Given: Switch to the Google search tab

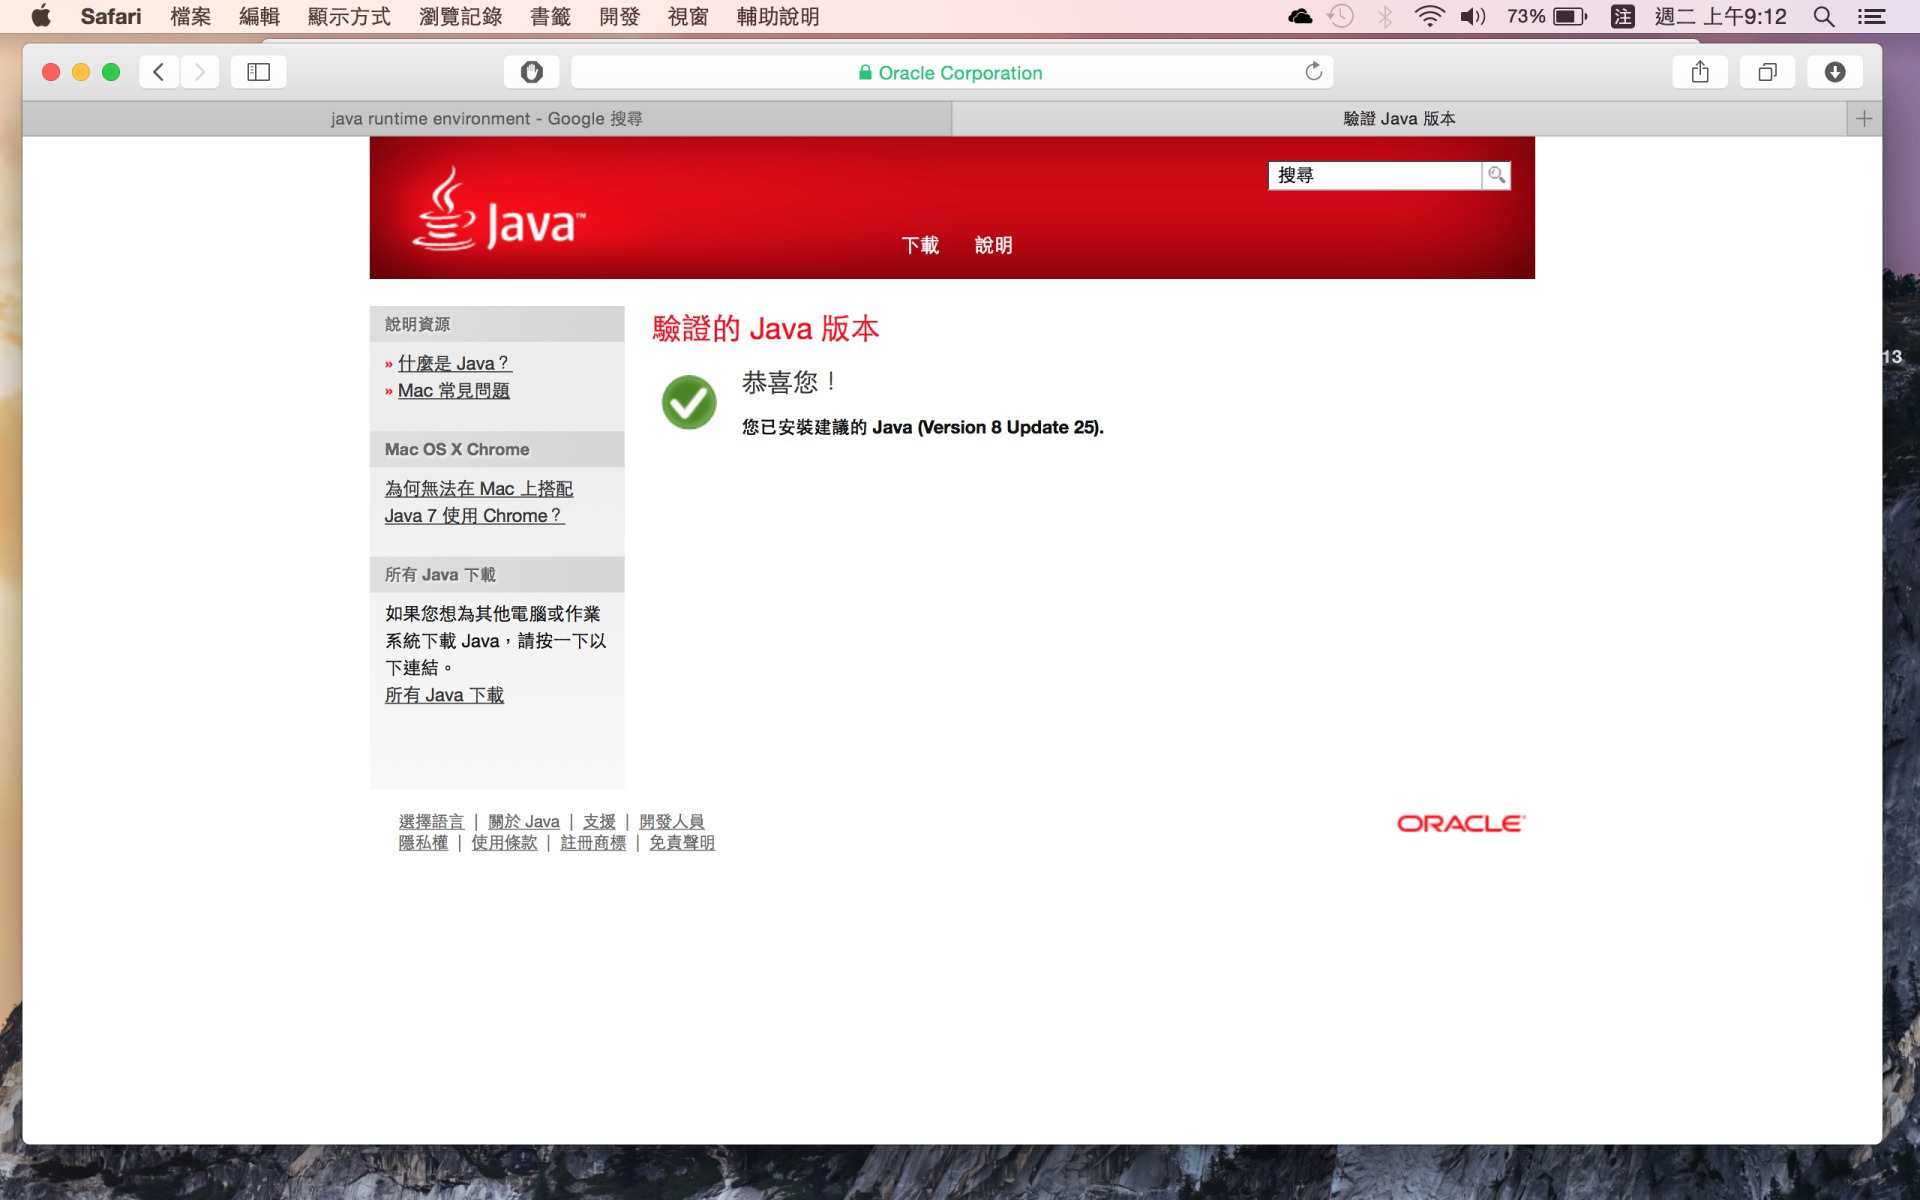Looking at the screenshot, I should pyautogui.click(x=487, y=119).
